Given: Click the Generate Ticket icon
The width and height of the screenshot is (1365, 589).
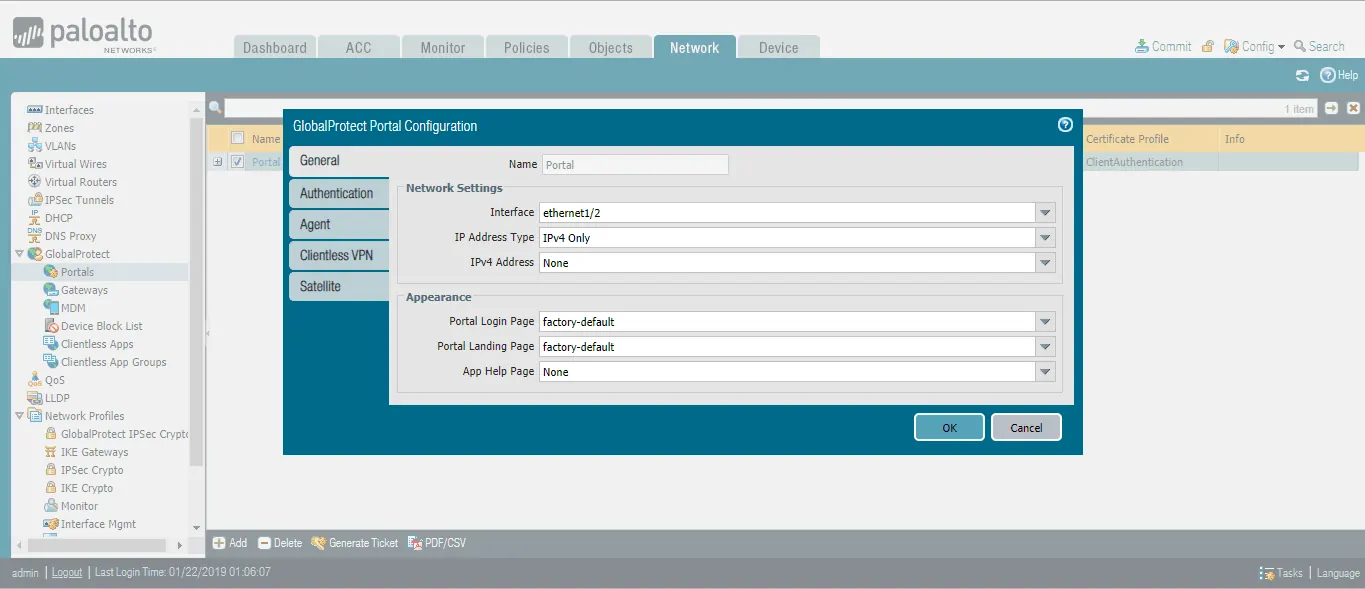Looking at the screenshot, I should point(318,543).
